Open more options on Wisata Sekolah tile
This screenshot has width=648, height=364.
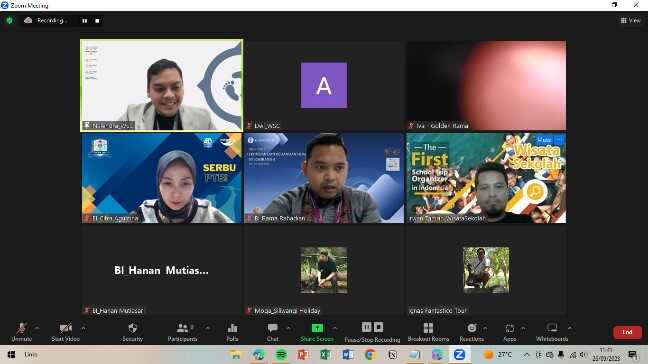pos(559,140)
